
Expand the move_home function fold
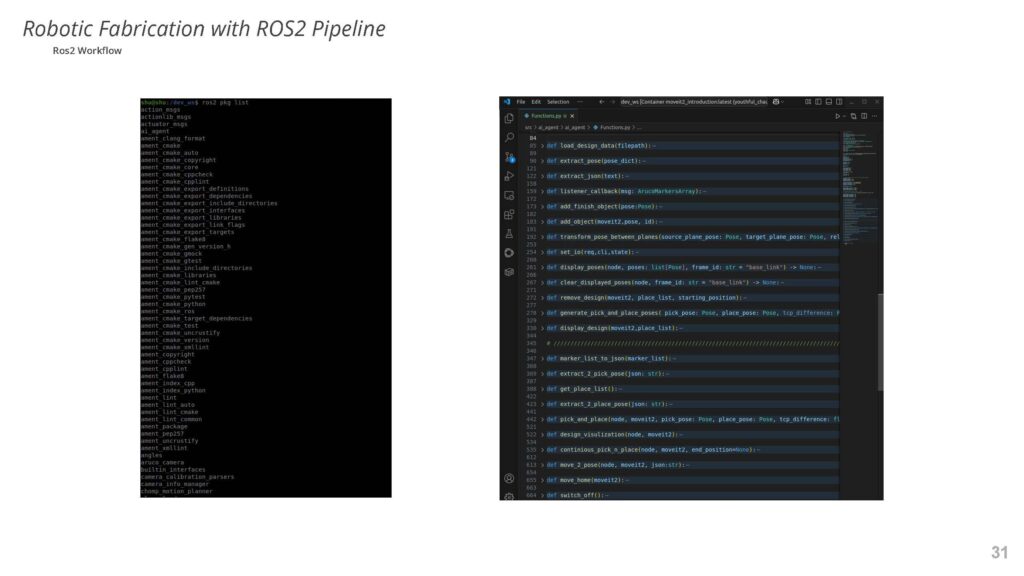pos(543,480)
